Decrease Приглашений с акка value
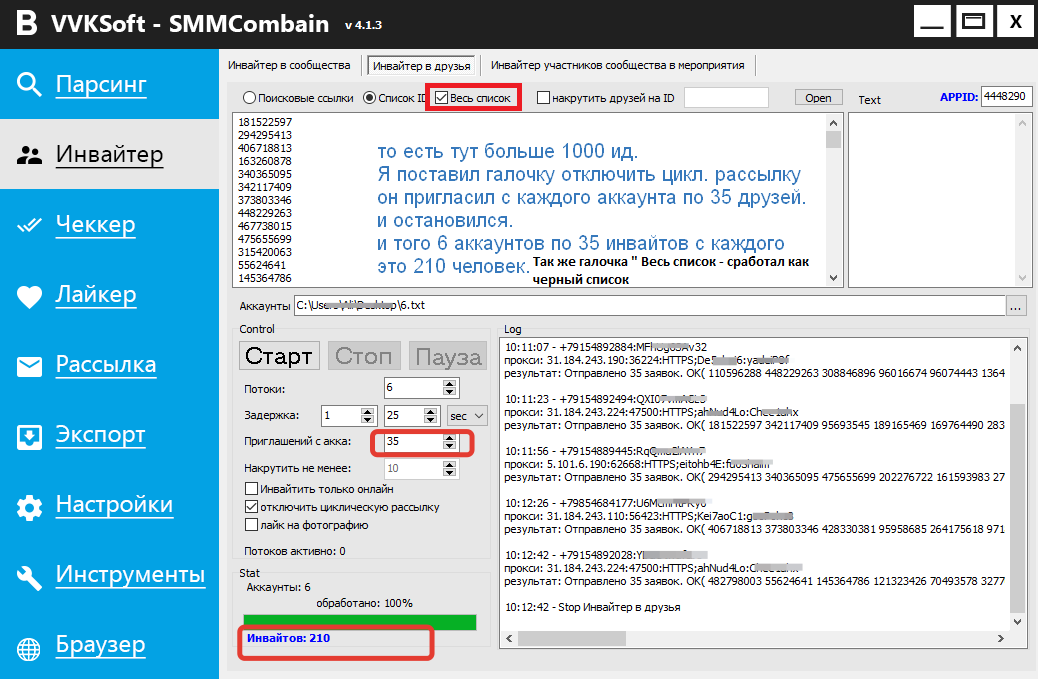1038x681 pixels. coord(449,446)
